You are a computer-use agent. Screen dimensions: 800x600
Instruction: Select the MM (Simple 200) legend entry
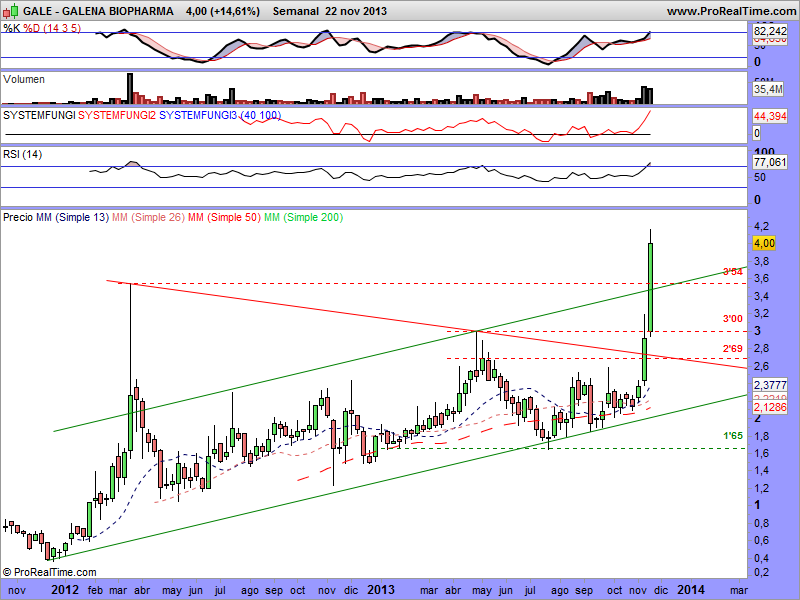(303, 217)
